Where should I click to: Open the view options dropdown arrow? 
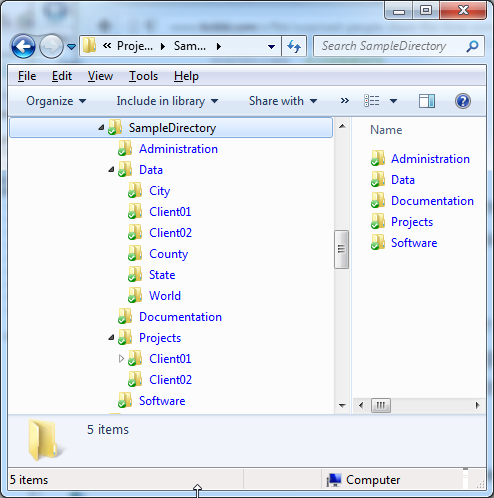pos(393,101)
